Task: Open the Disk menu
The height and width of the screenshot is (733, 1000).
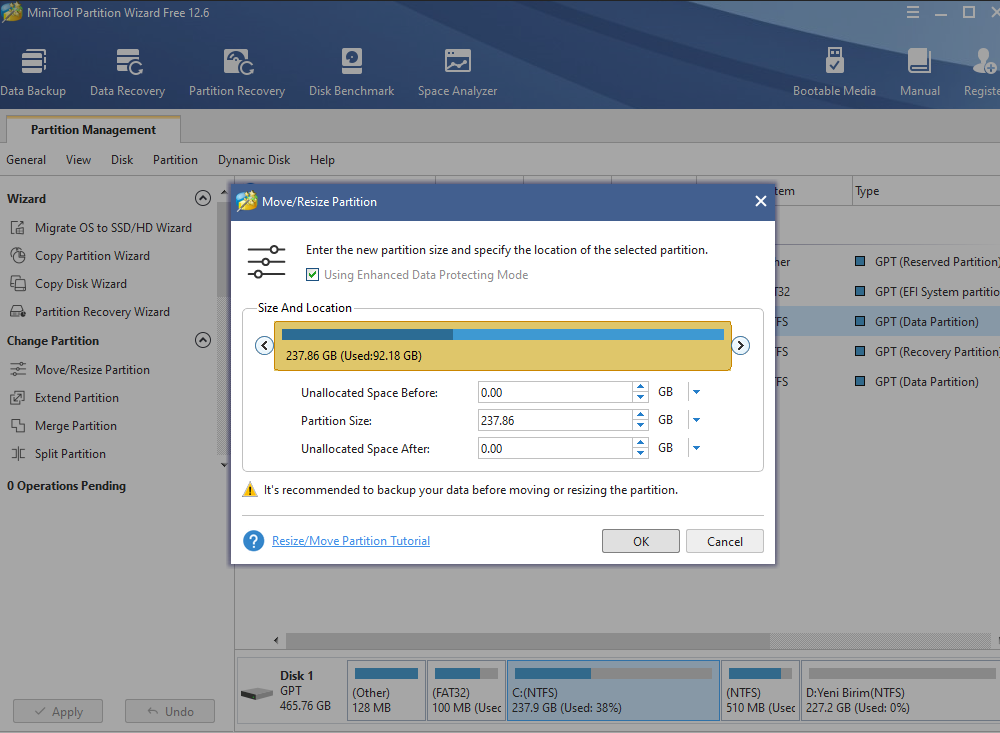Action: coord(122,160)
